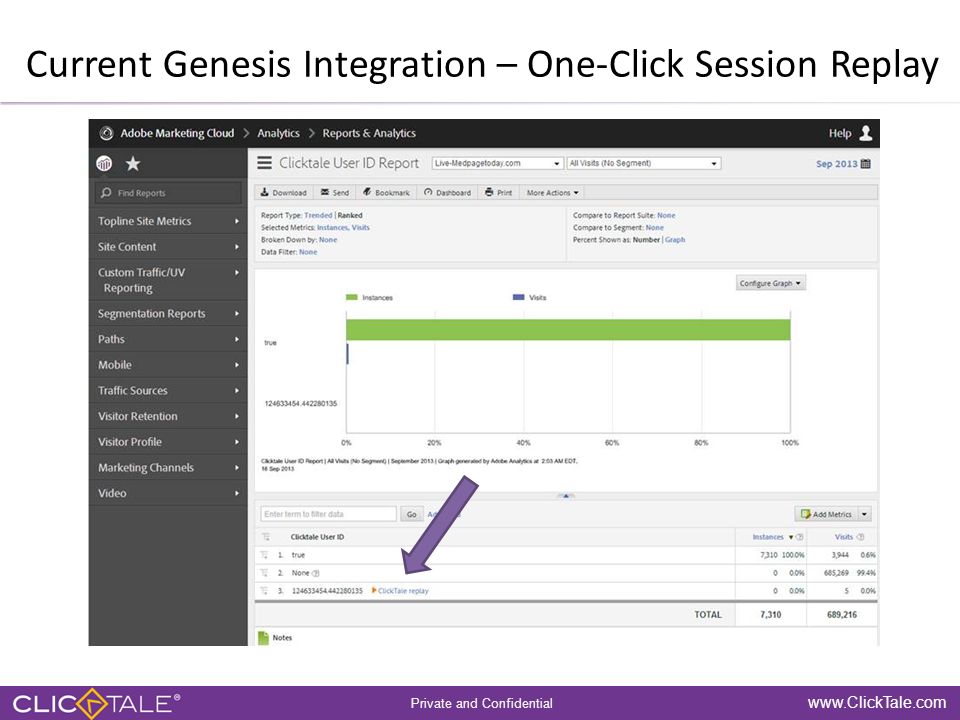Click the breakdown icon for row 'true'

pyautogui.click(x=264, y=555)
